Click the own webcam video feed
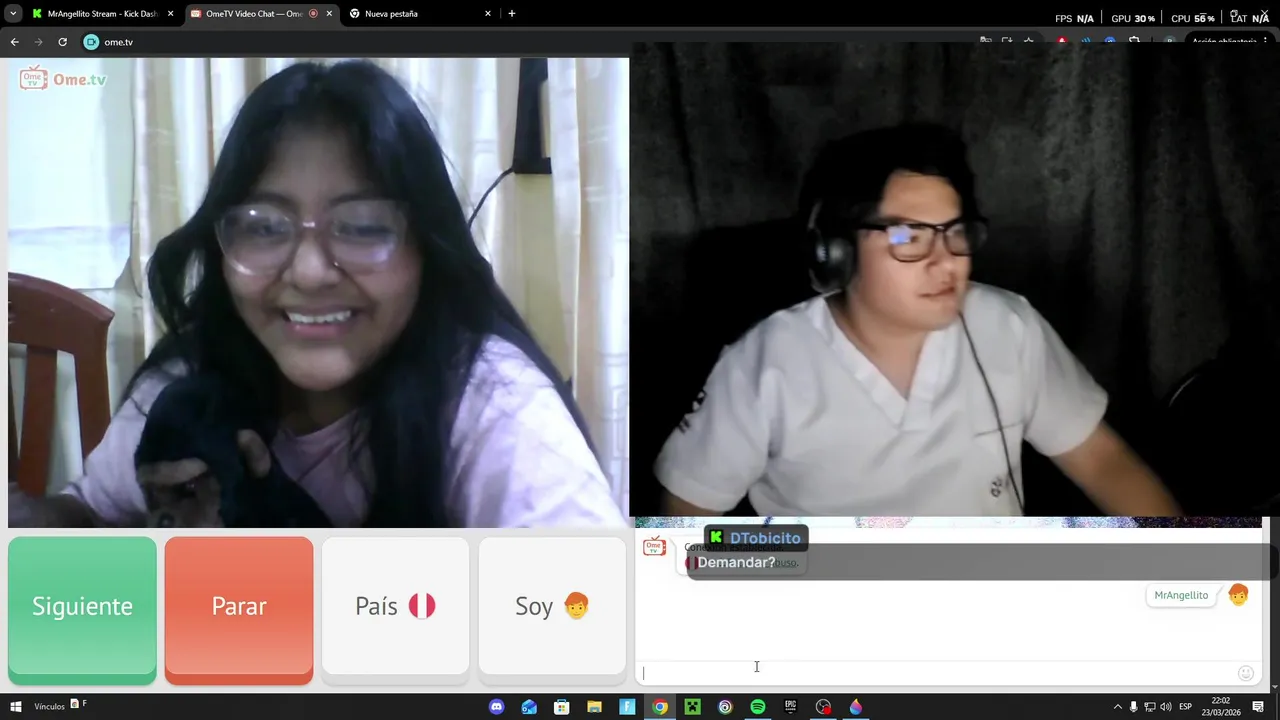This screenshot has width=1280, height=720. (x=955, y=280)
